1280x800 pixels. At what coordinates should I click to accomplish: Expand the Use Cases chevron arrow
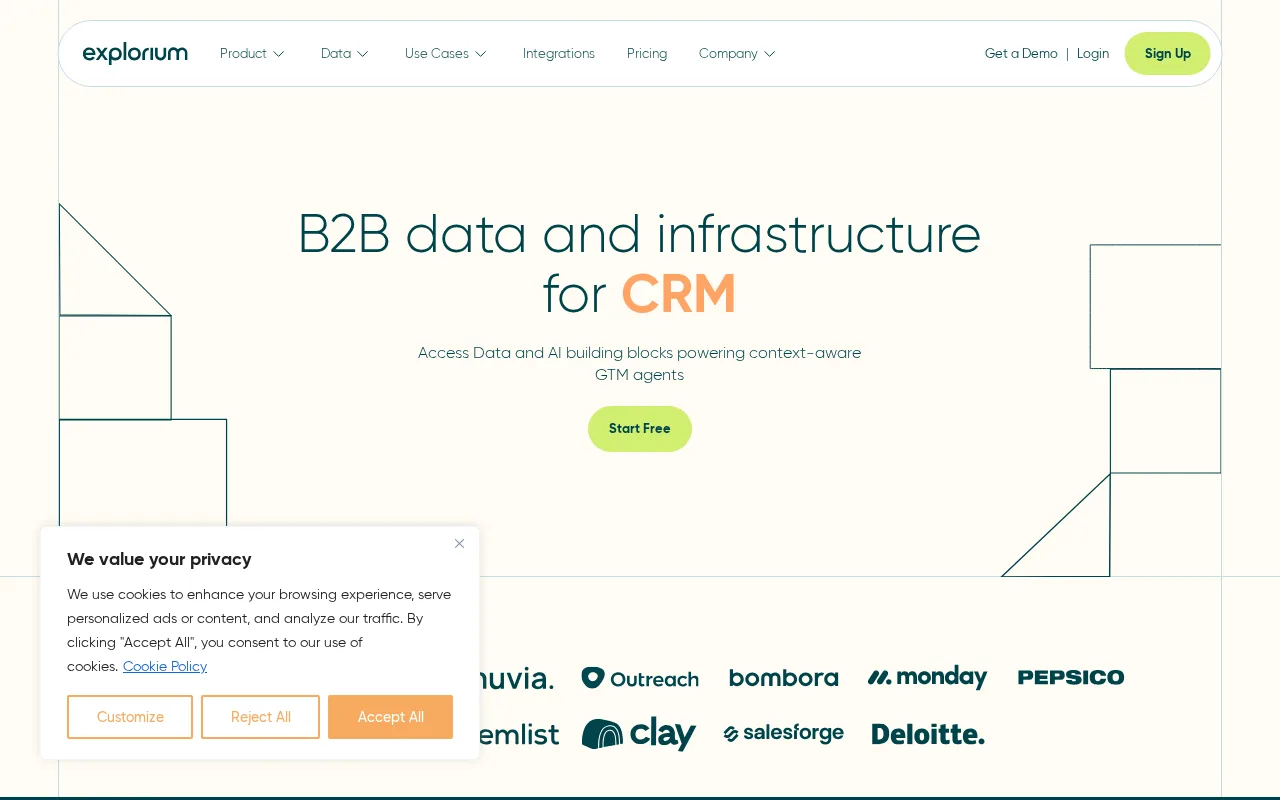click(x=481, y=54)
